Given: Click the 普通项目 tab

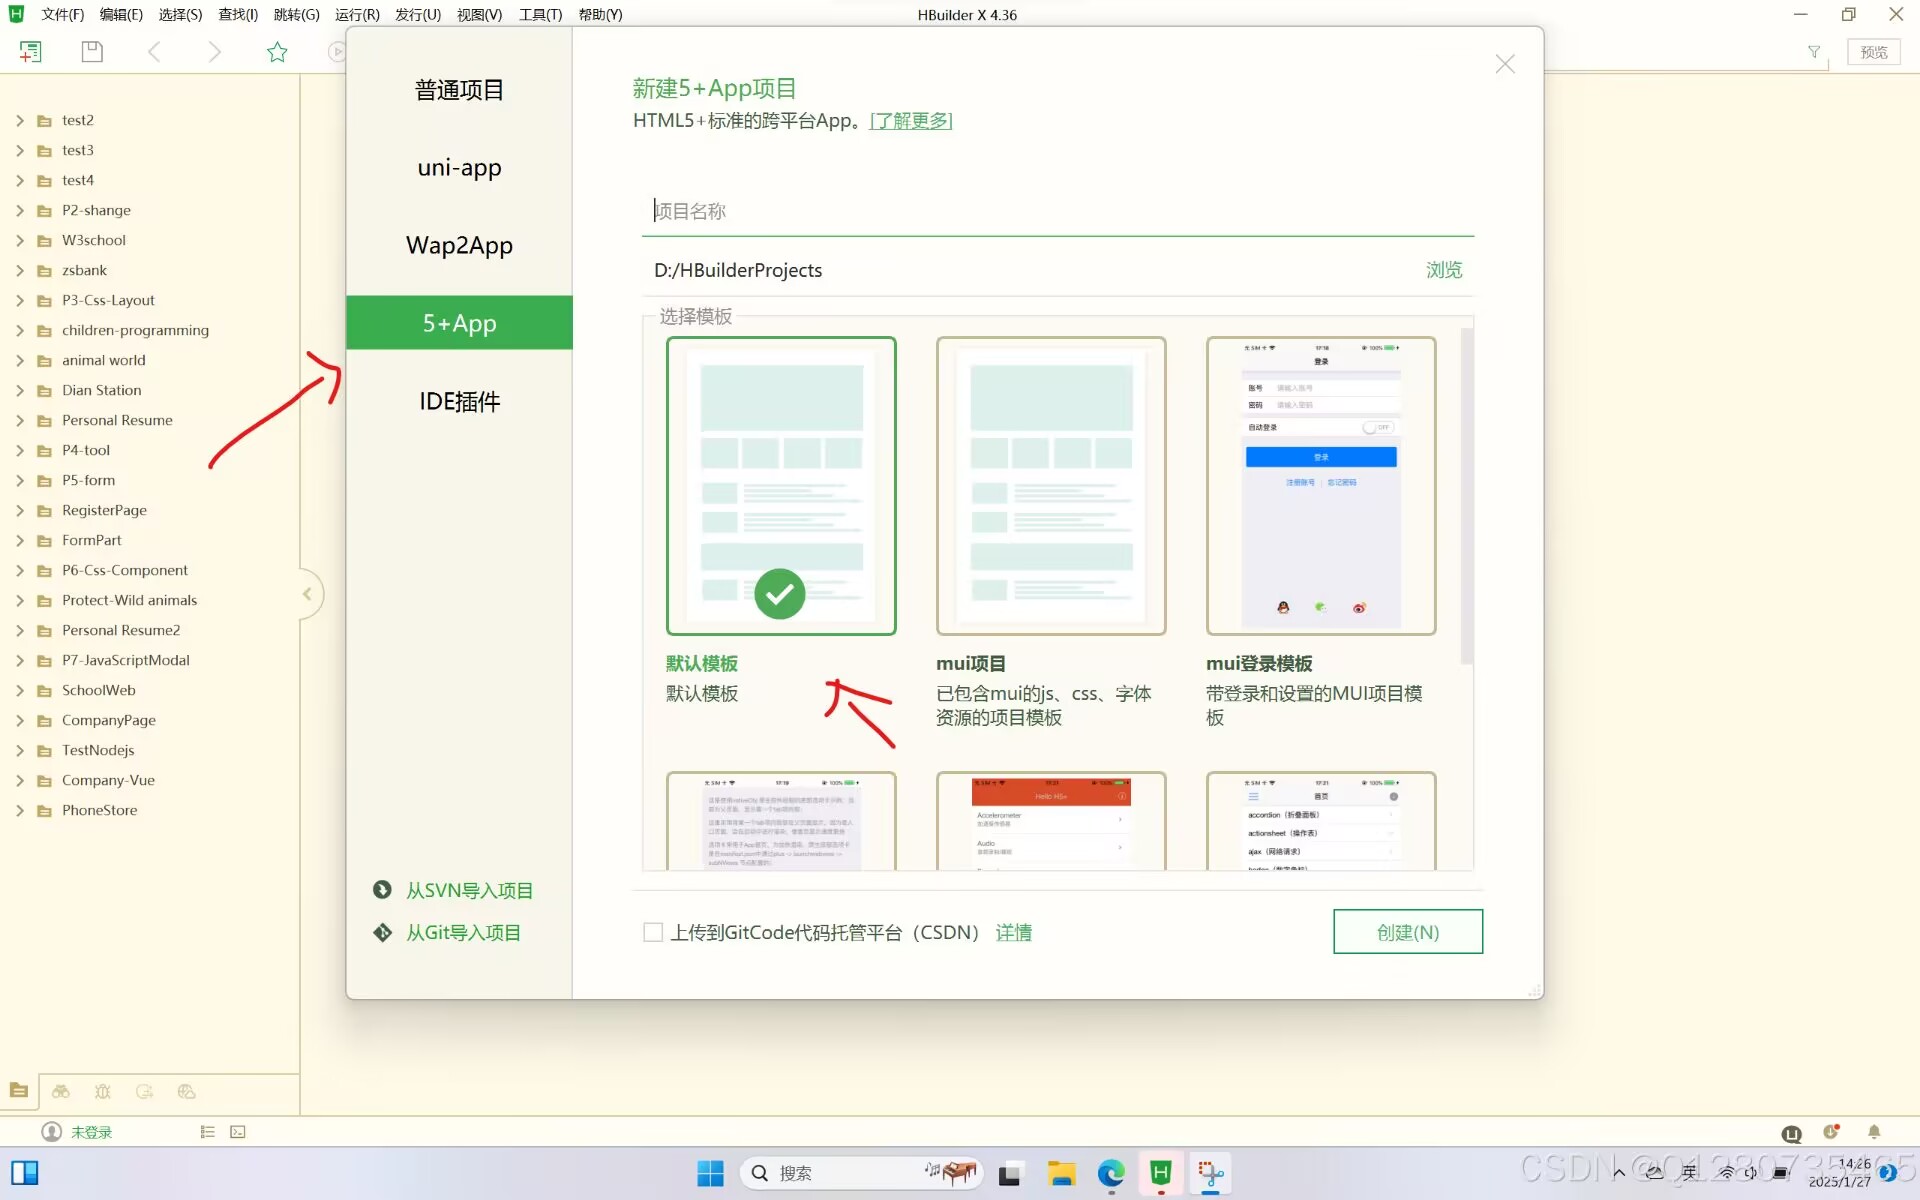Looking at the screenshot, I should [459, 88].
